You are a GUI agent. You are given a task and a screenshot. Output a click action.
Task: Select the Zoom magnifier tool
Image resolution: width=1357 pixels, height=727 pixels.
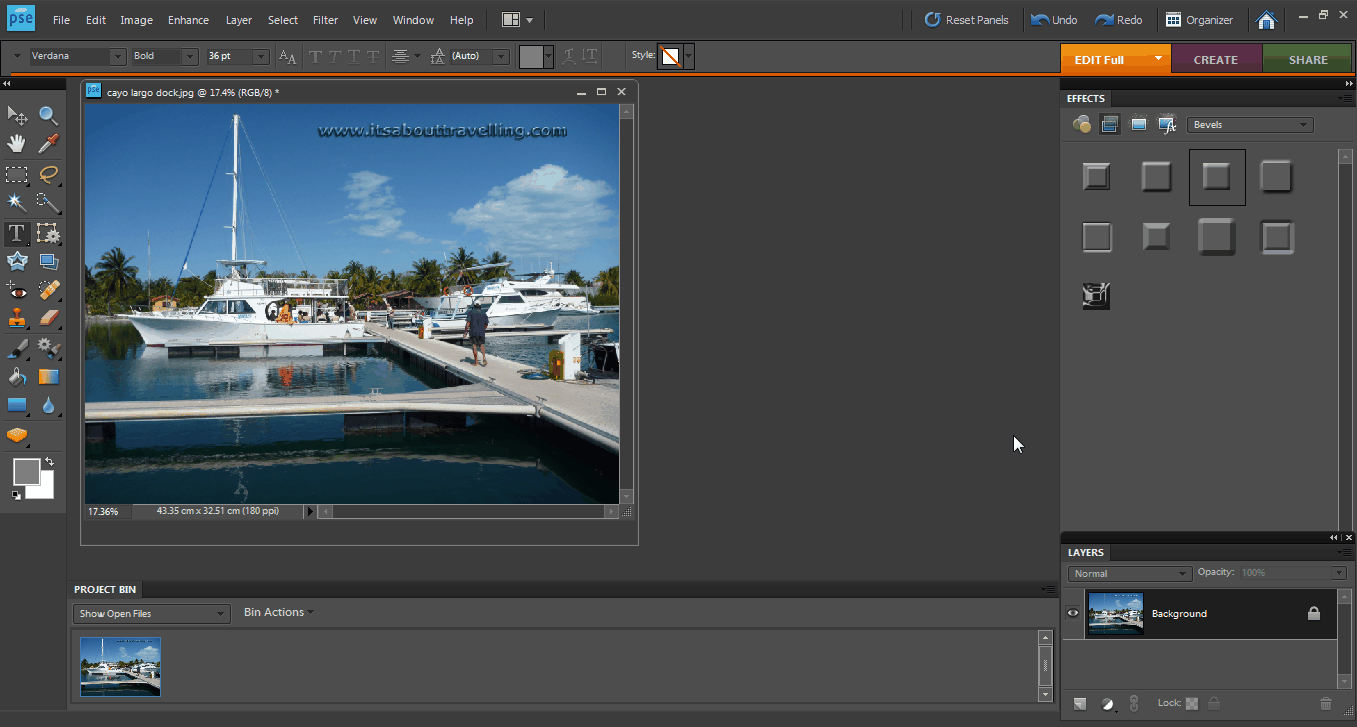(x=48, y=115)
